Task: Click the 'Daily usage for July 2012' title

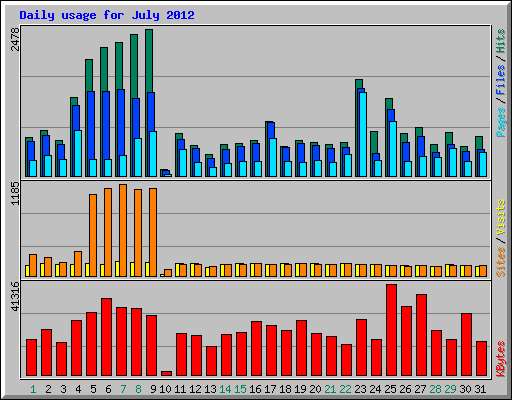Action: click(x=107, y=15)
